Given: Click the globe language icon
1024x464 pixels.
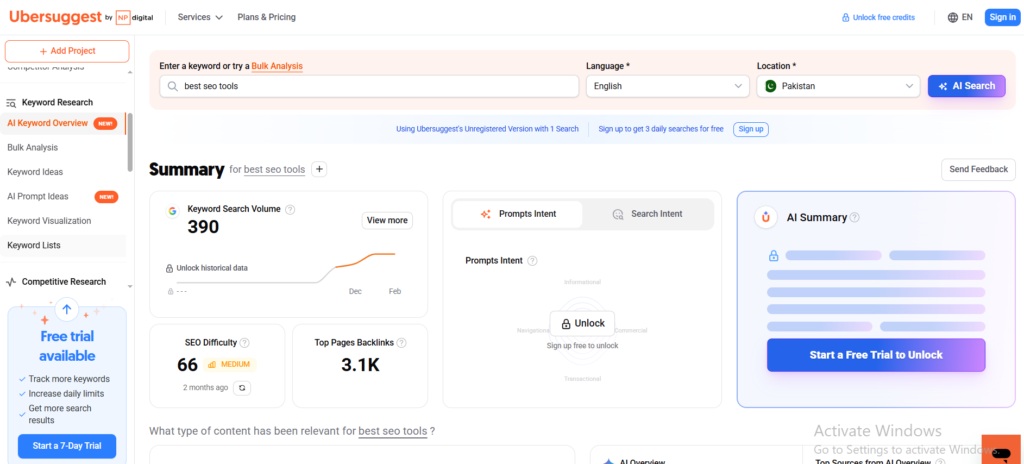Looking at the screenshot, I should pyautogui.click(x=951, y=17).
